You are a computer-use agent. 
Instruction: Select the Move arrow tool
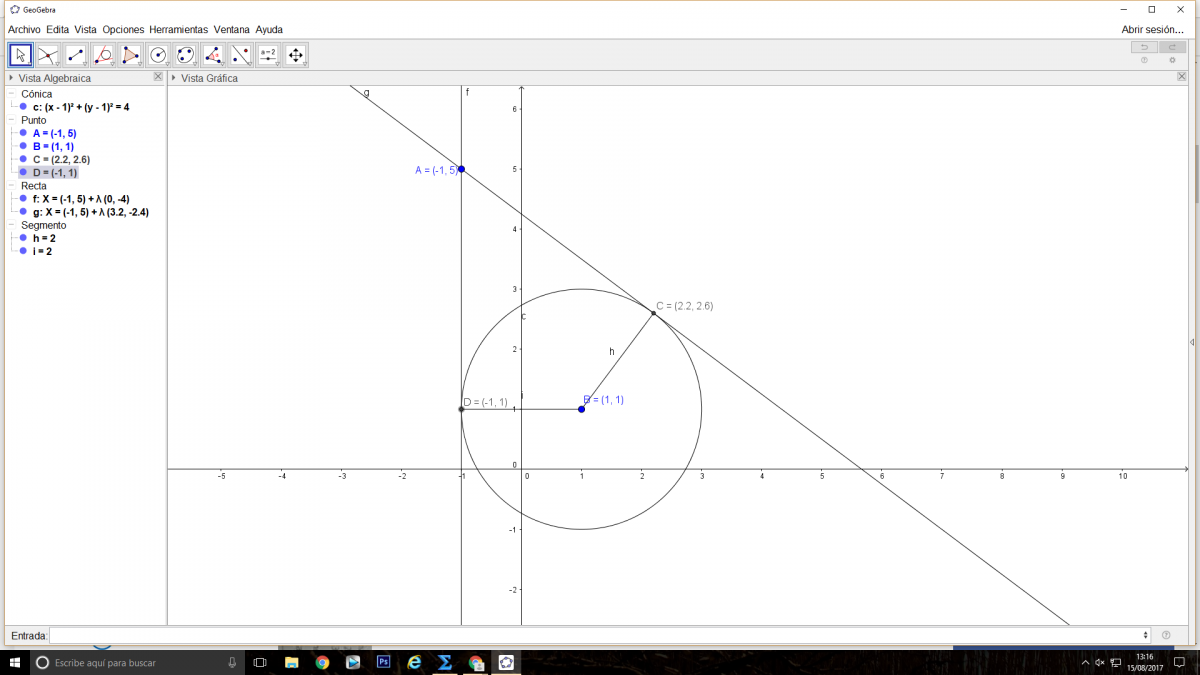click(x=21, y=55)
